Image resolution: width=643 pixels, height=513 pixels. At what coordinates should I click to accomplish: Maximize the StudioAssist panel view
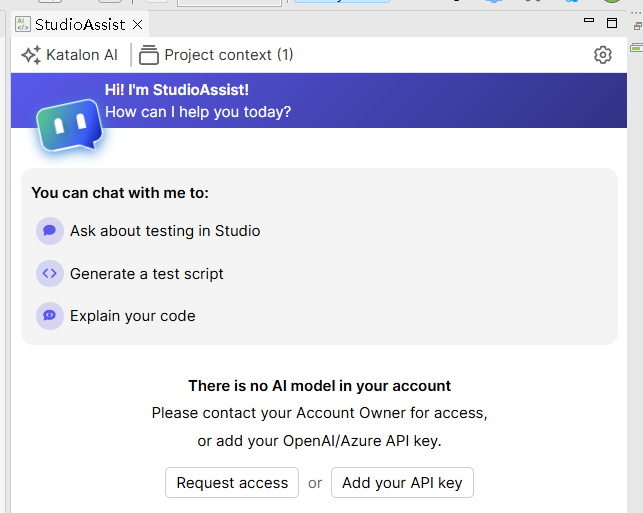pos(612,22)
